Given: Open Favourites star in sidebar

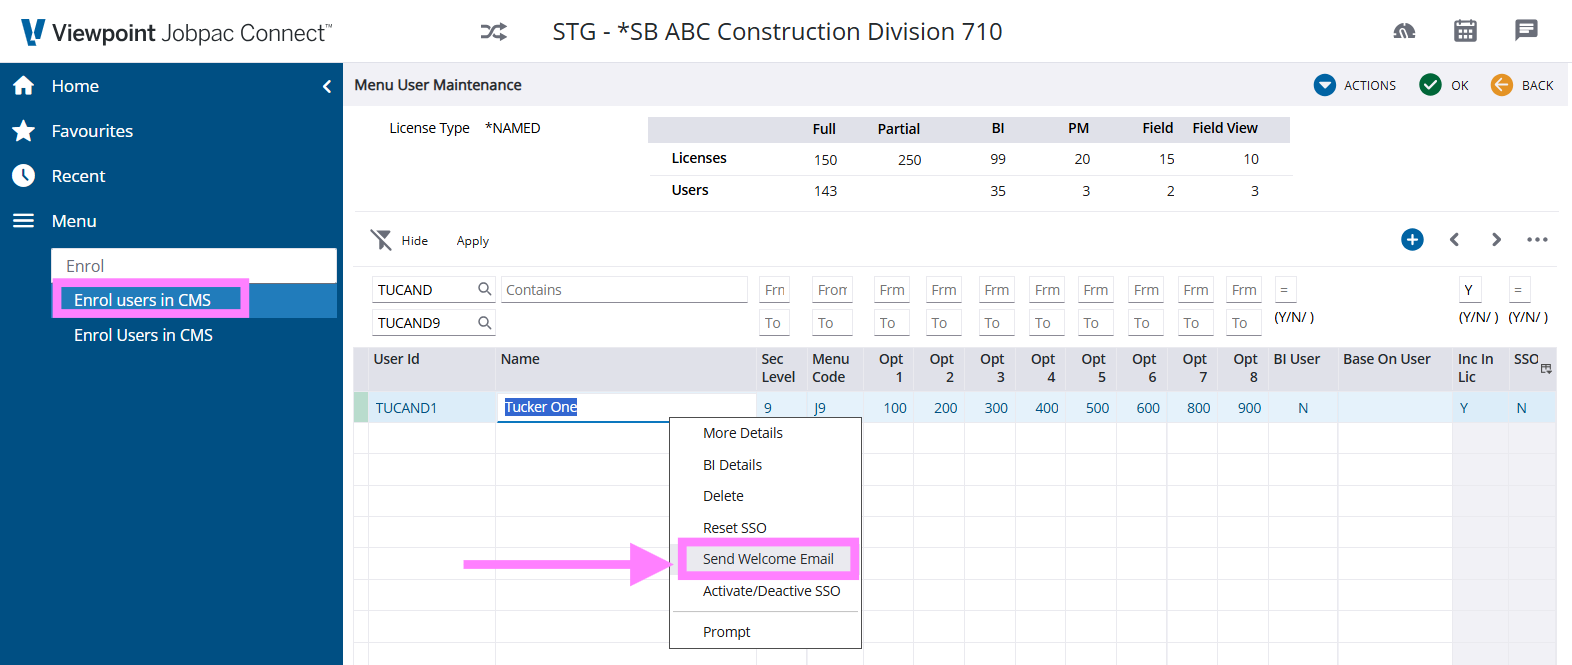Looking at the screenshot, I should 24,131.
